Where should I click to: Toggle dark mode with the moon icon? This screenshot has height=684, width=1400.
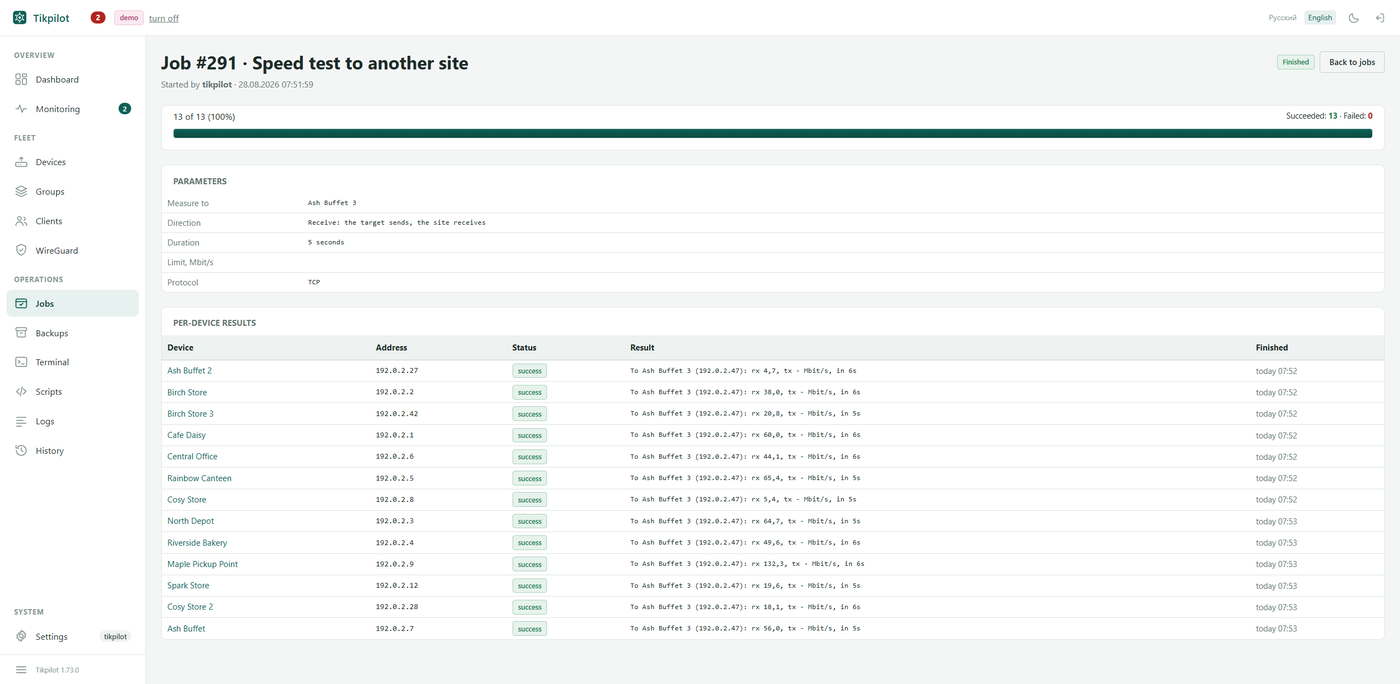pyautogui.click(x=1354, y=18)
